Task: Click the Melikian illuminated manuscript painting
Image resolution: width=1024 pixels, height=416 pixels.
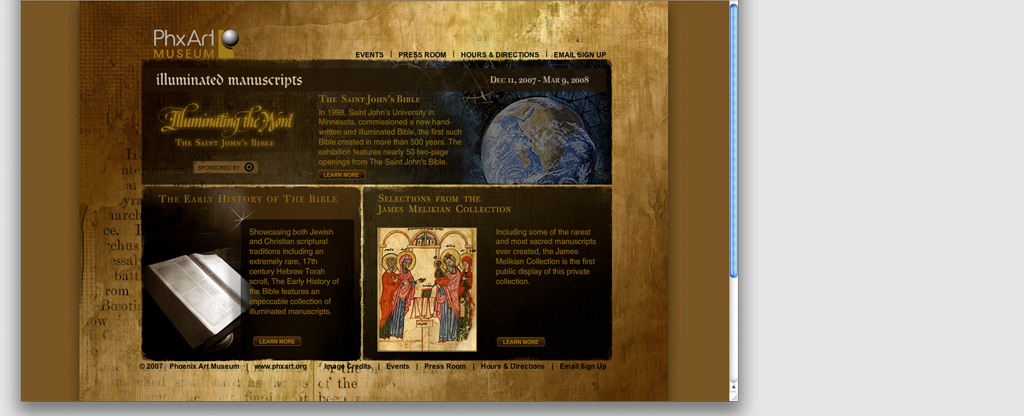Action: pos(427,289)
